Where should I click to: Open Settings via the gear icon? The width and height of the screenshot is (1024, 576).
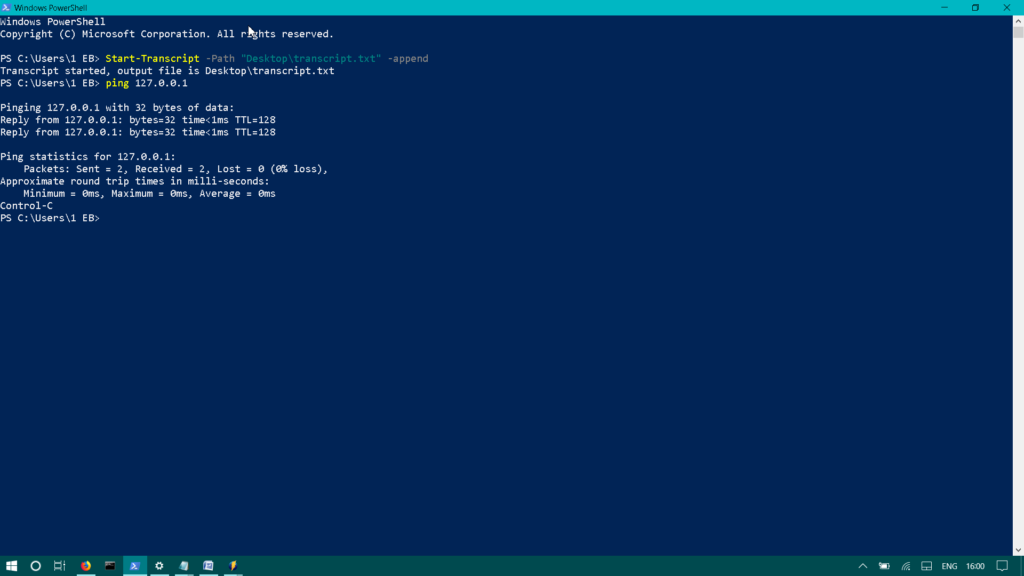click(158, 565)
